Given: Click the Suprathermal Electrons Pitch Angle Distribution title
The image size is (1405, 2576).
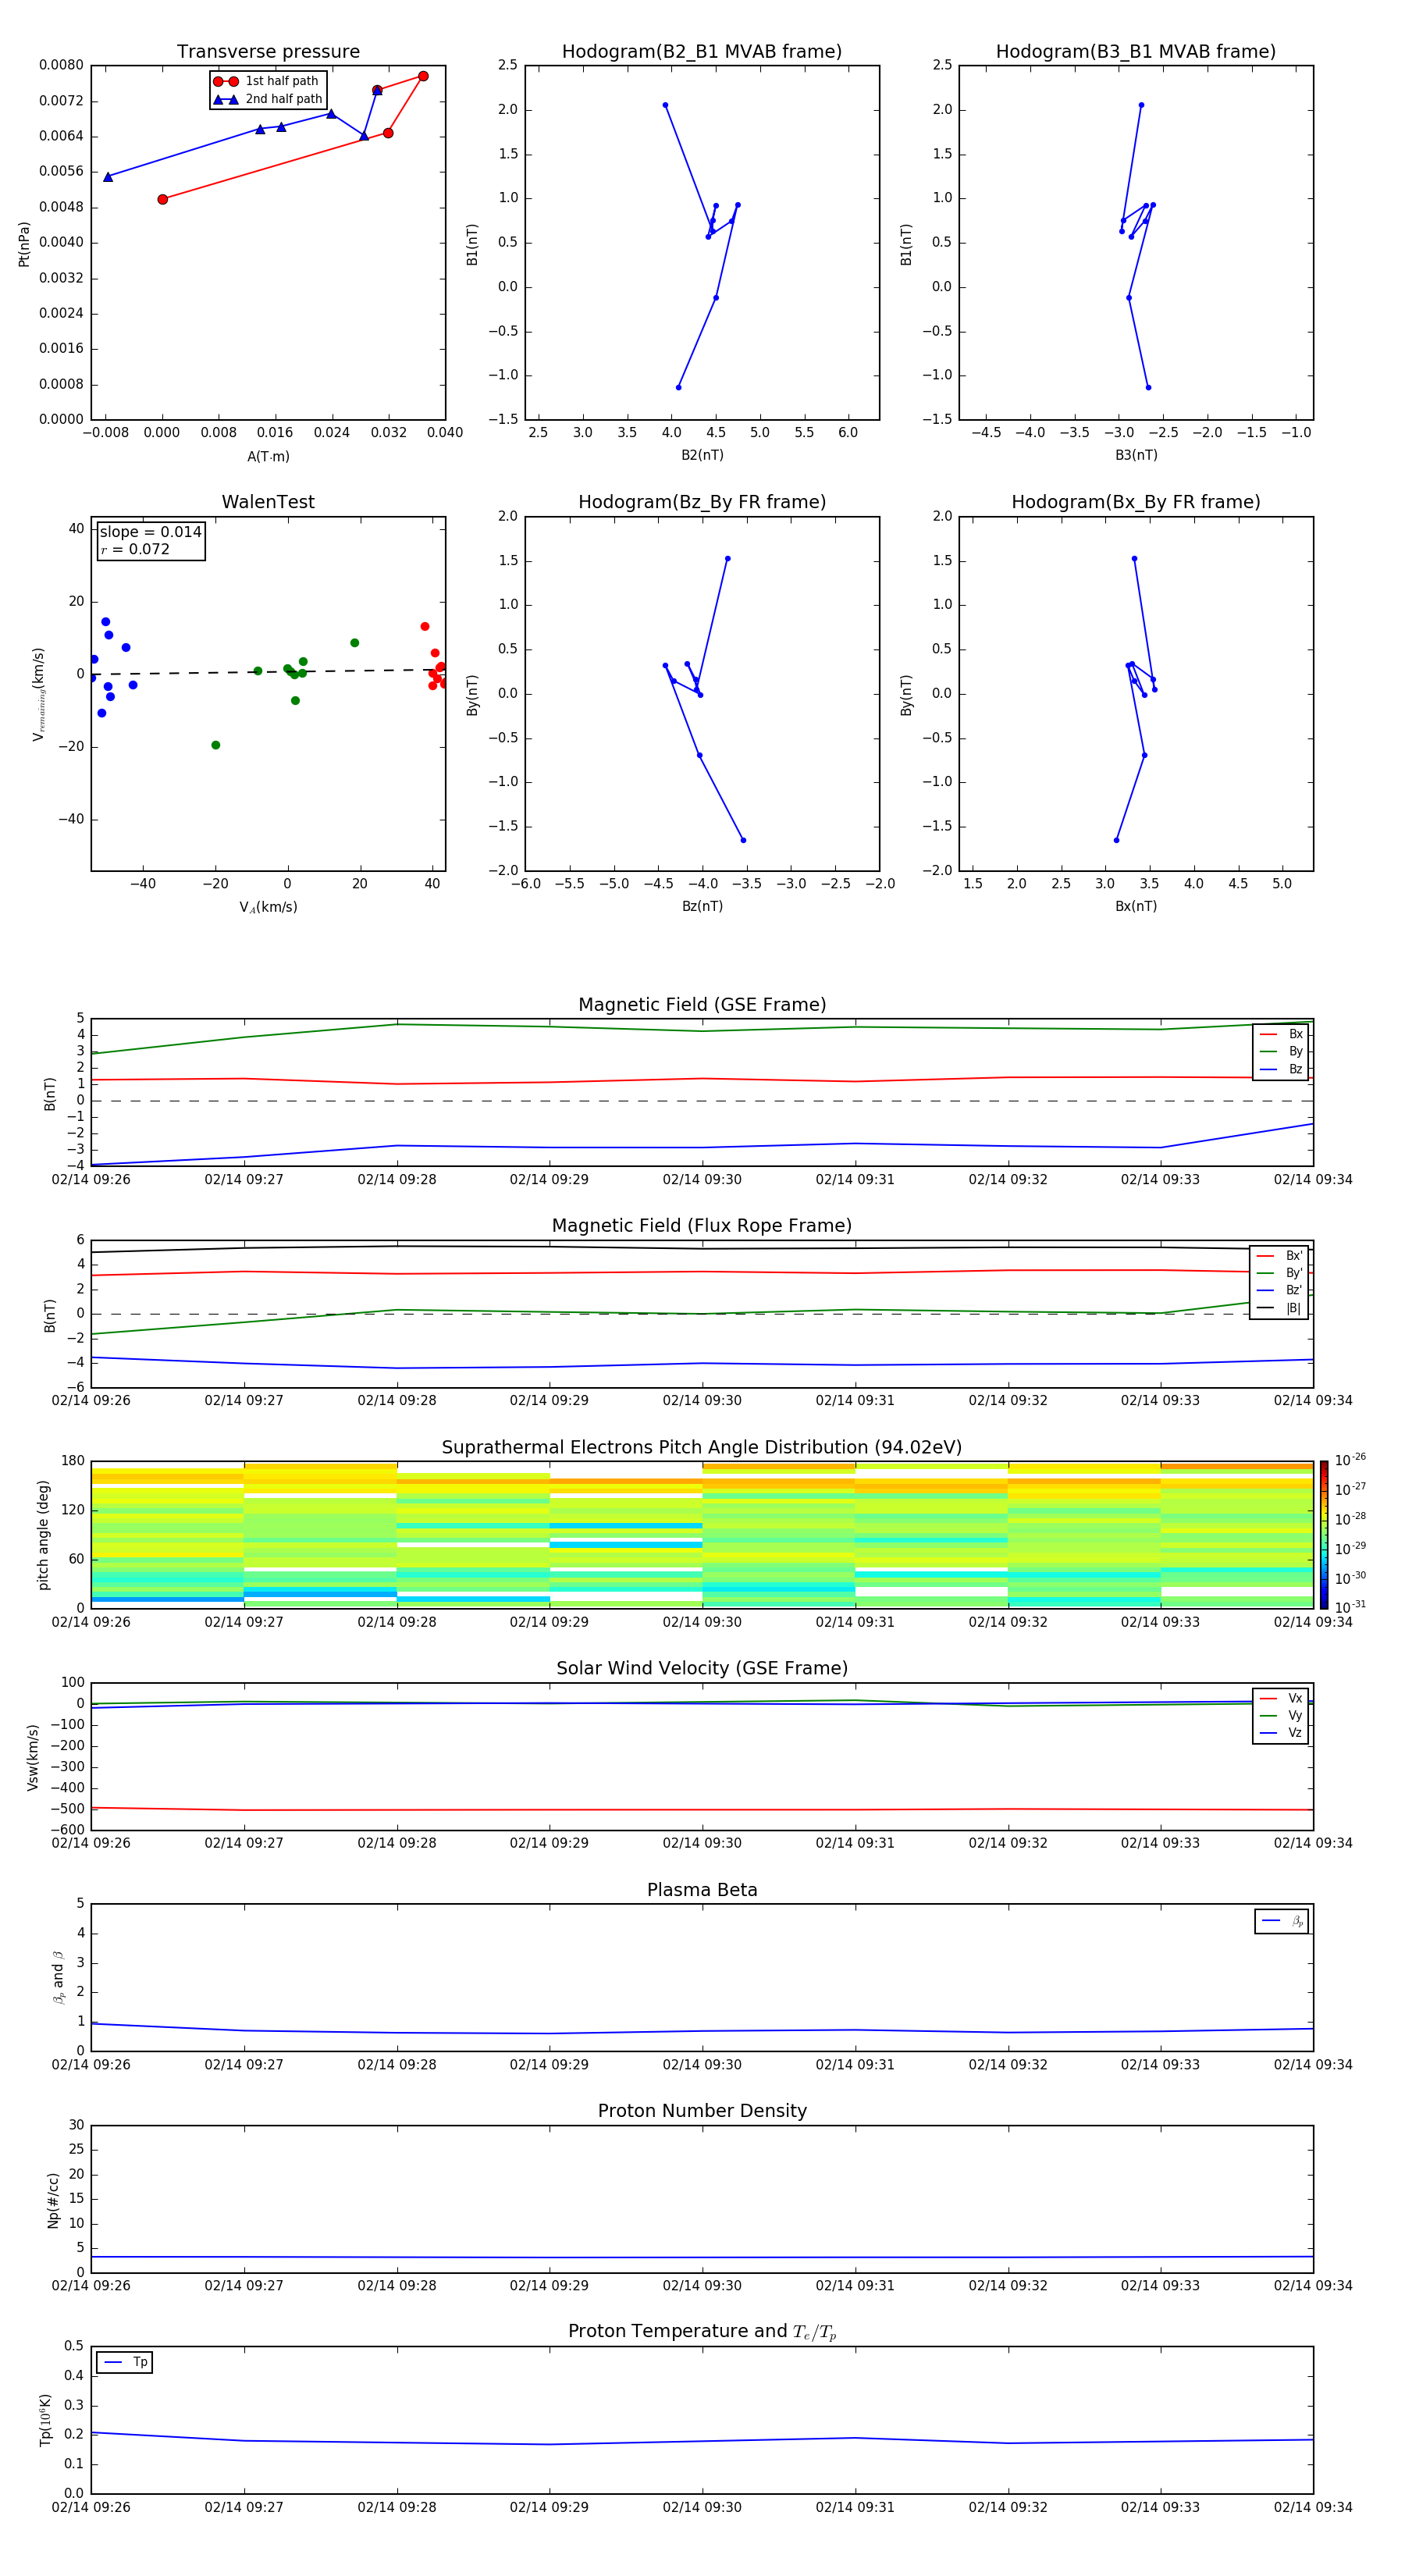Looking at the screenshot, I should [x=702, y=1448].
